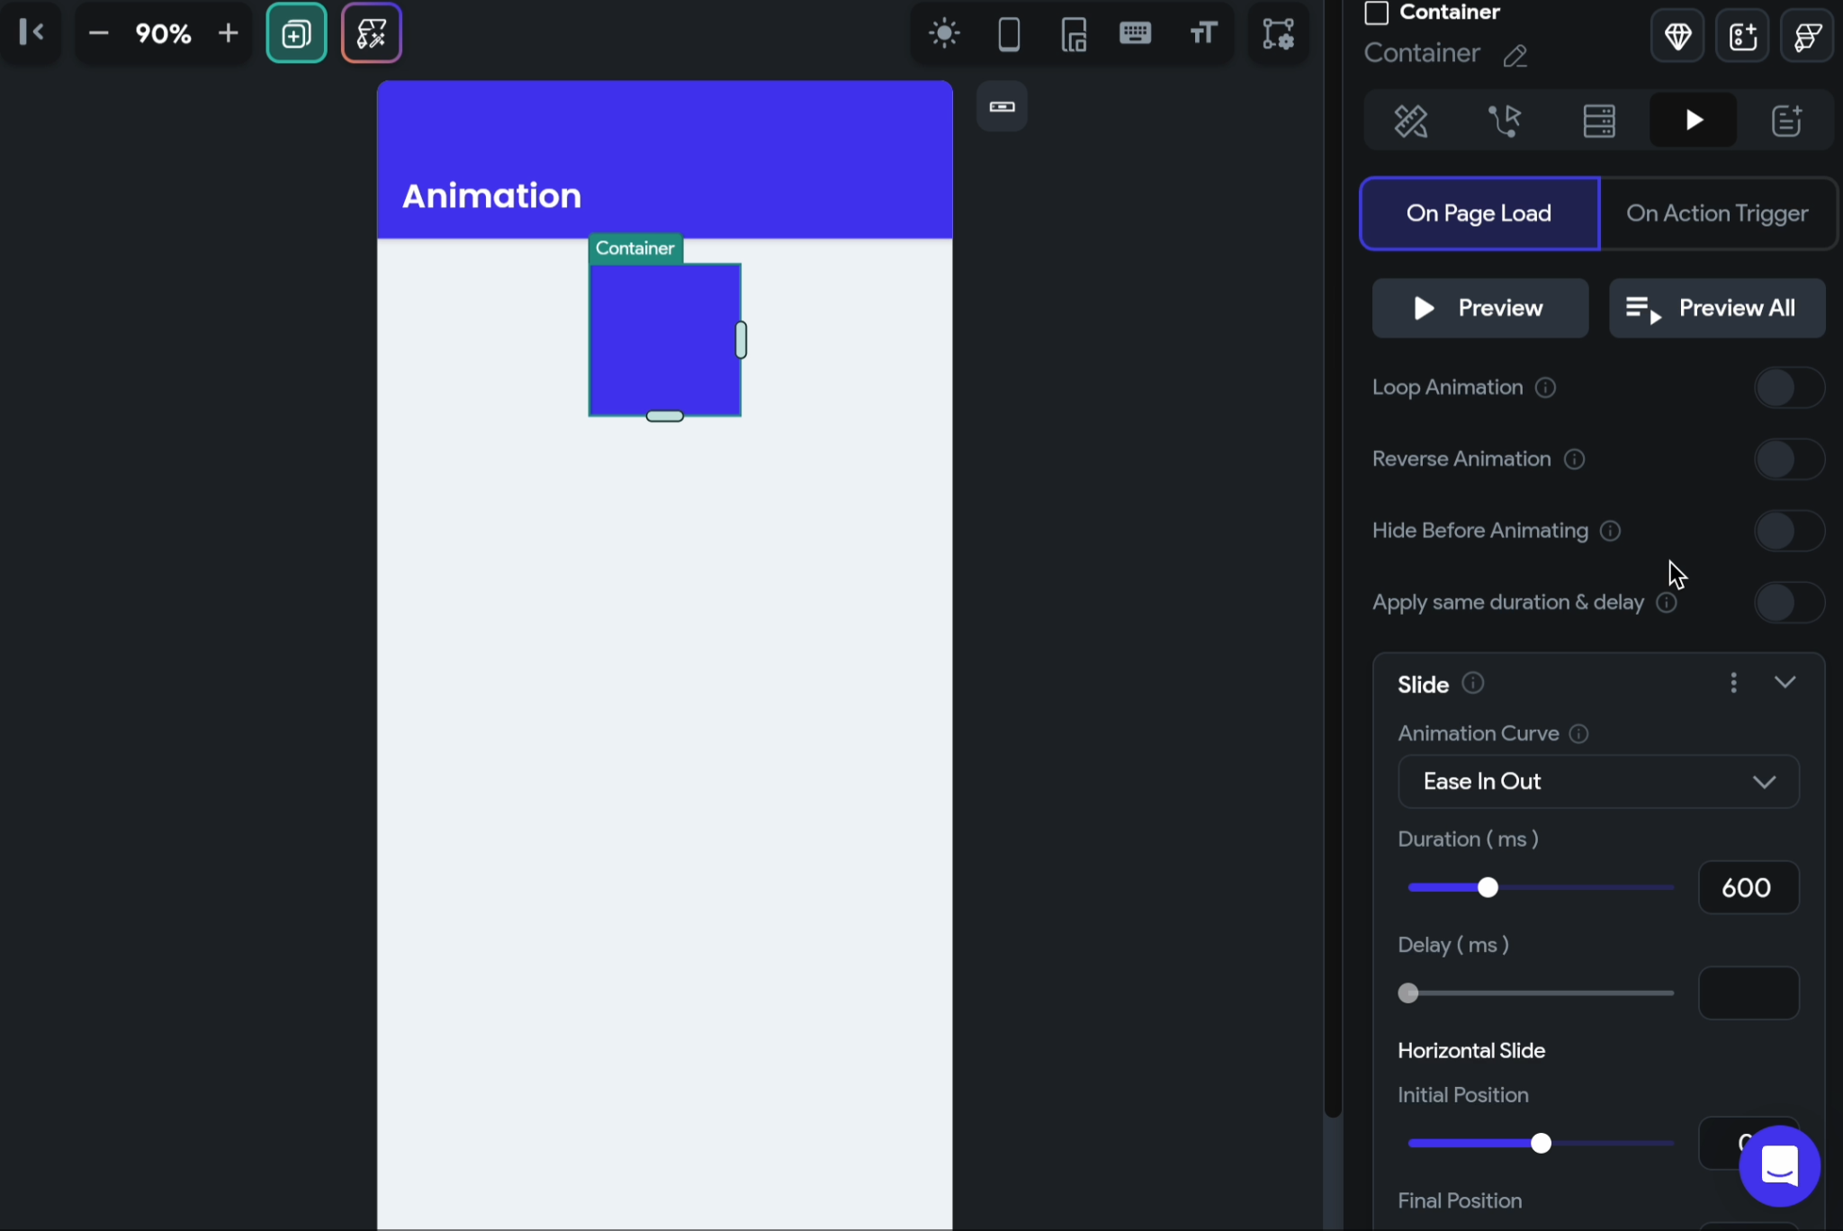
Task: Click the add widget teal icon
Action: (x=296, y=34)
